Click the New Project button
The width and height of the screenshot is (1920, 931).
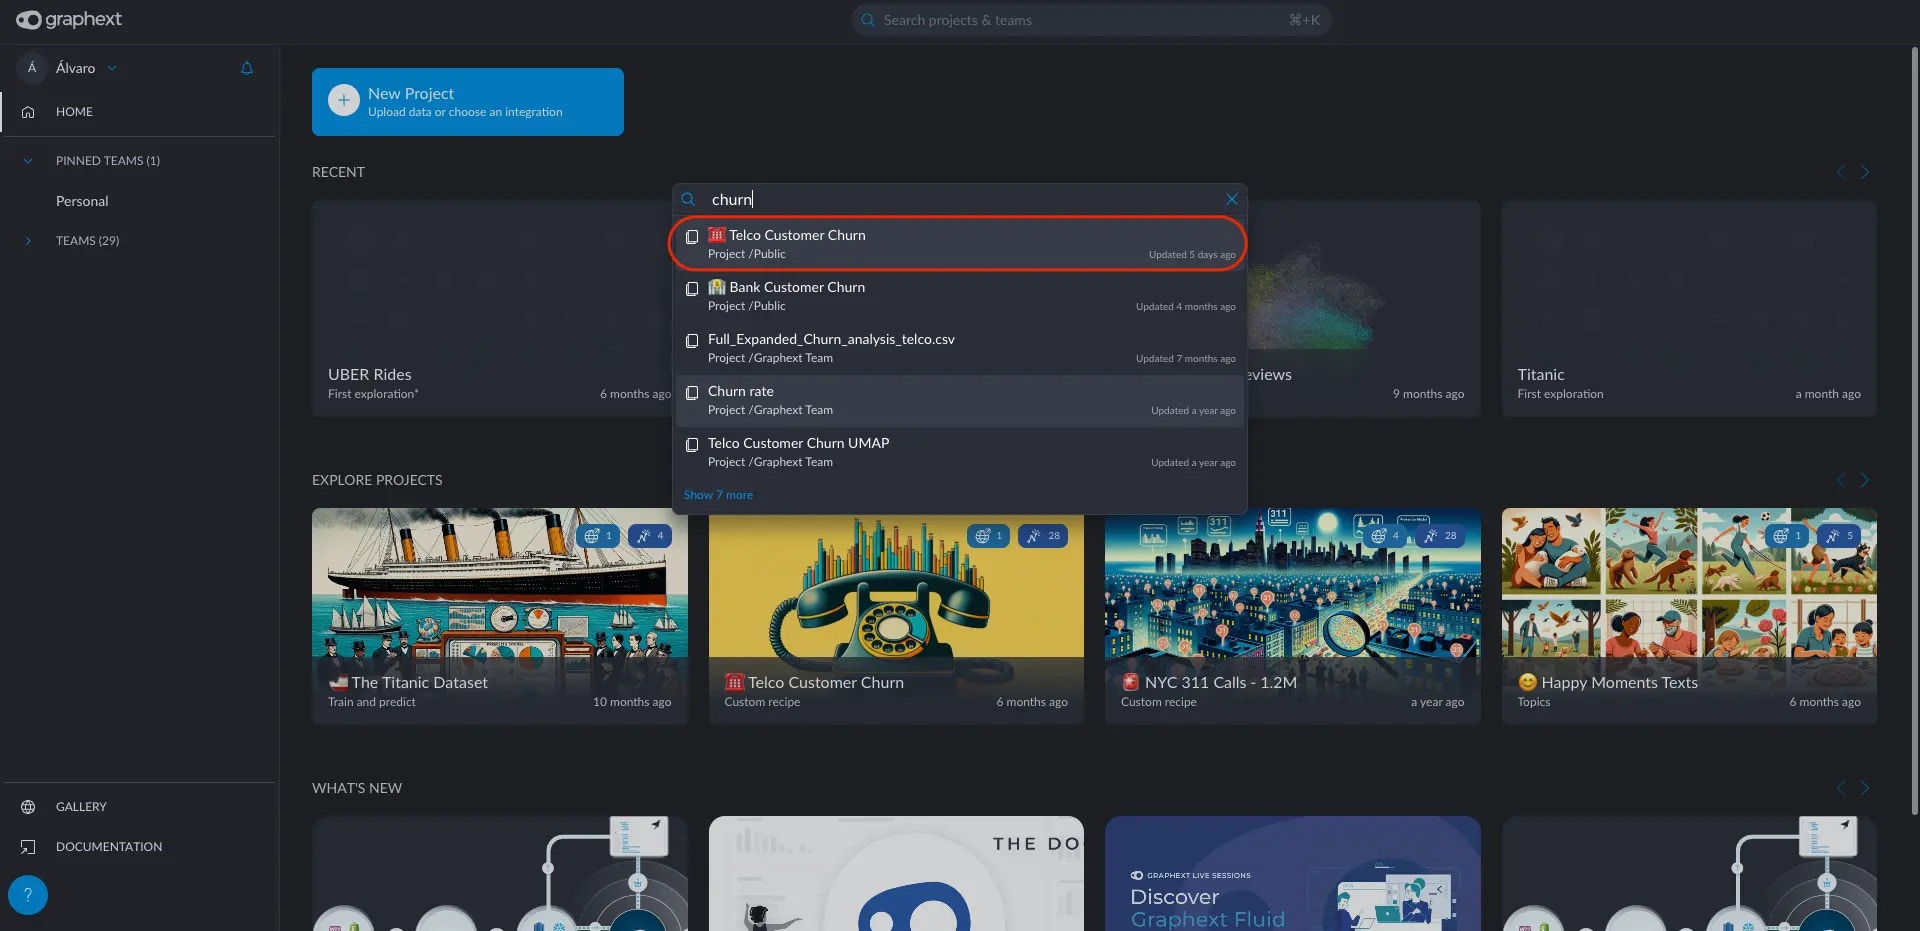(468, 102)
